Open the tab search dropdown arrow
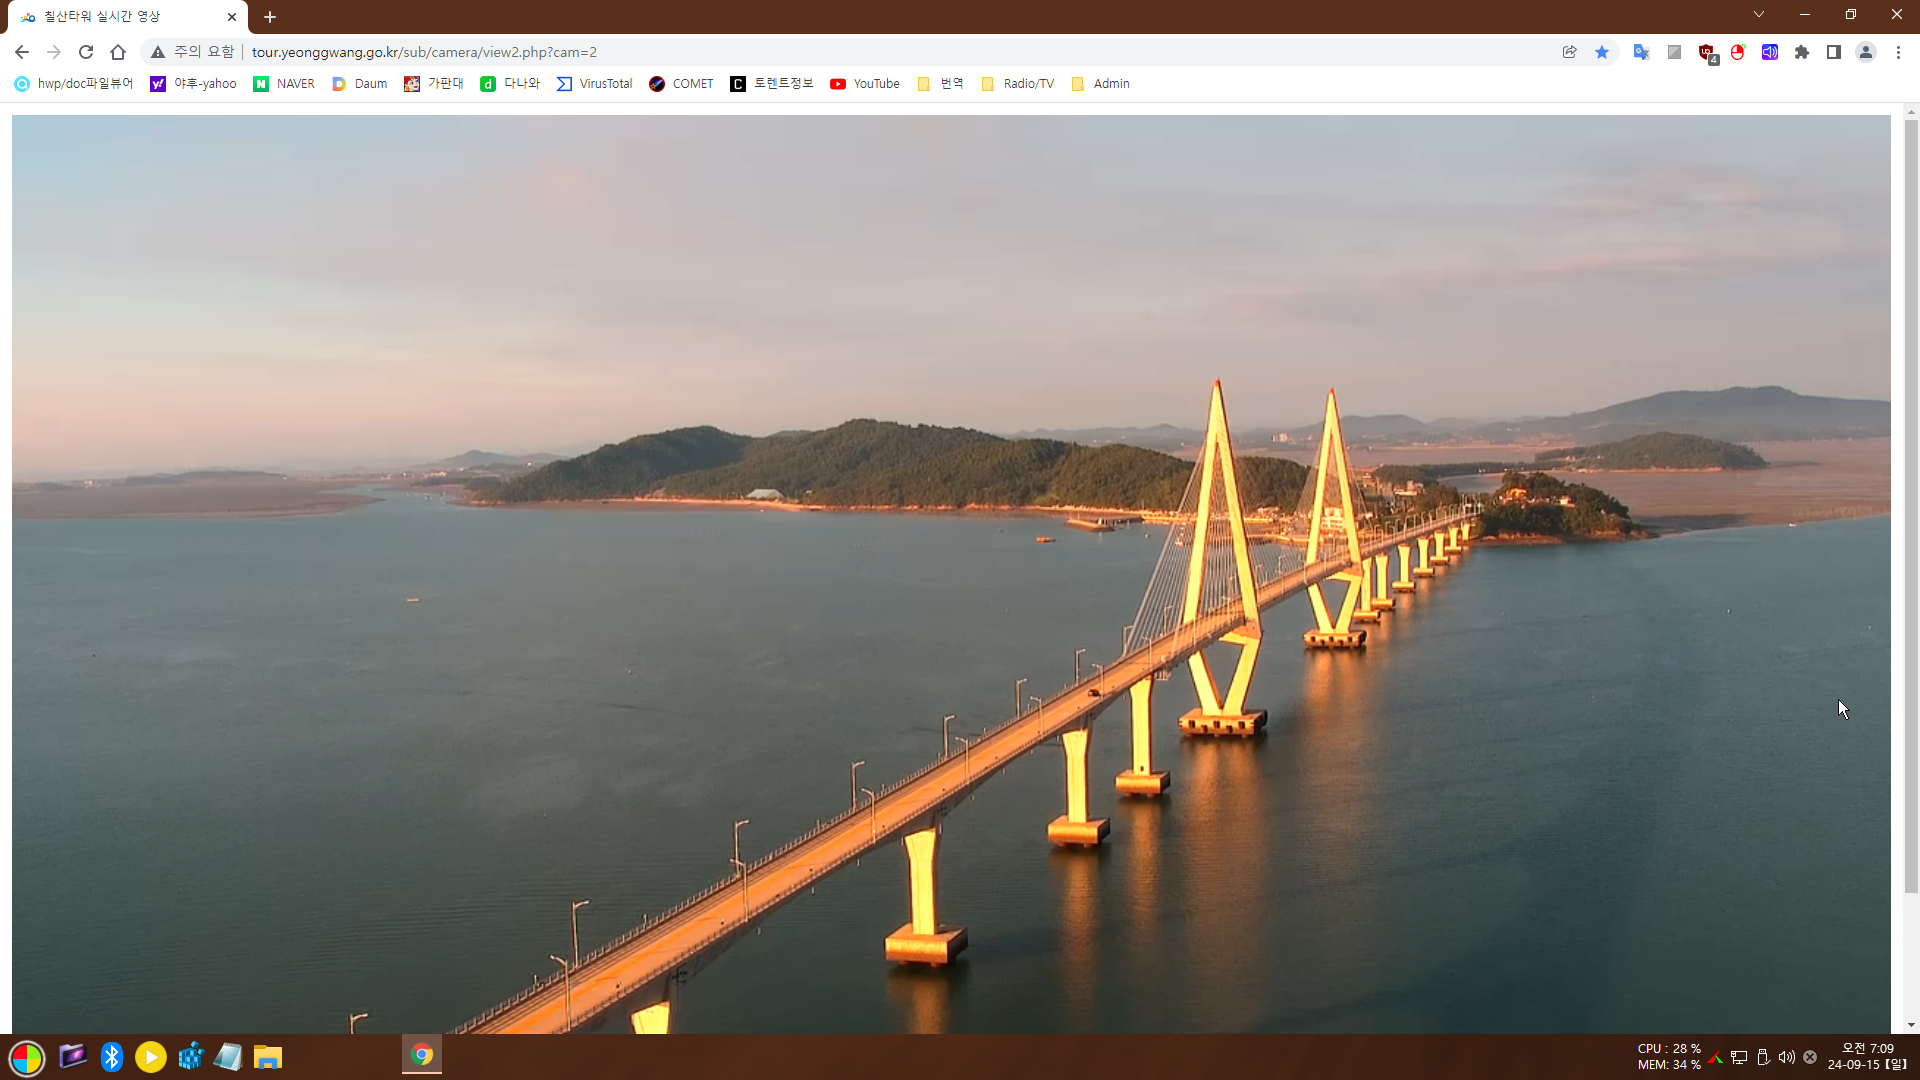Image resolution: width=1920 pixels, height=1080 pixels. click(x=1759, y=14)
